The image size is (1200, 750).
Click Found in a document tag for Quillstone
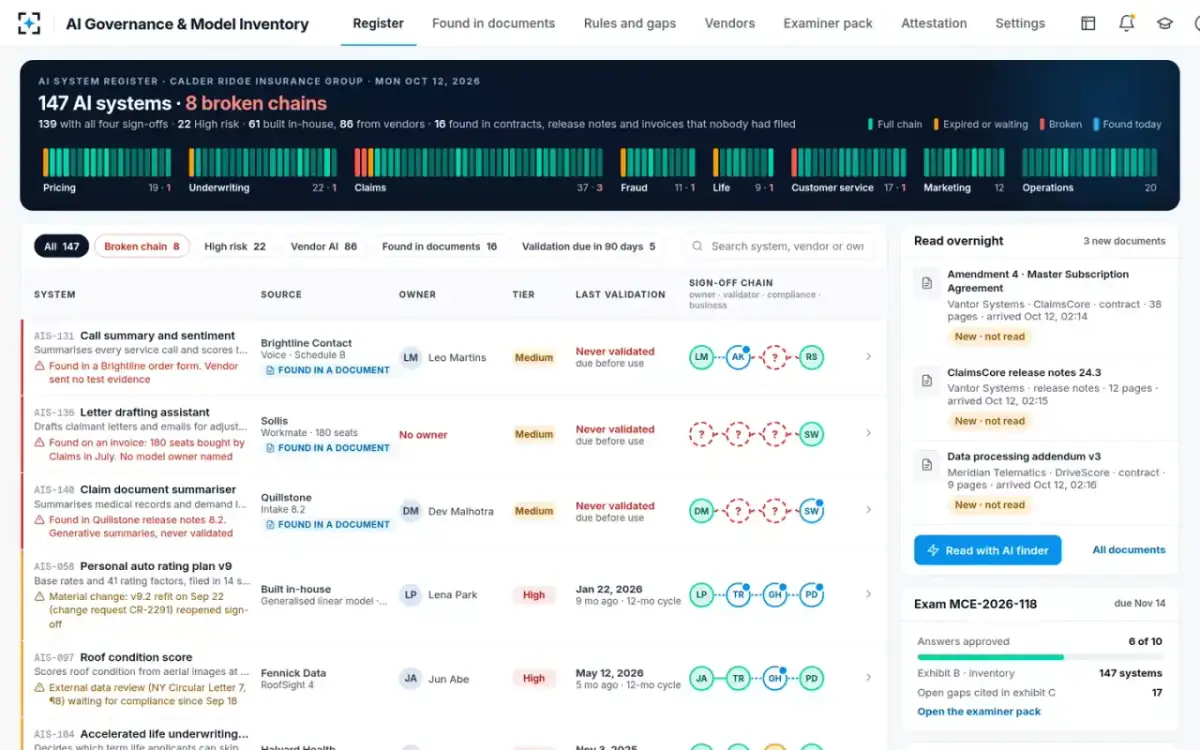pyautogui.click(x=327, y=524)
